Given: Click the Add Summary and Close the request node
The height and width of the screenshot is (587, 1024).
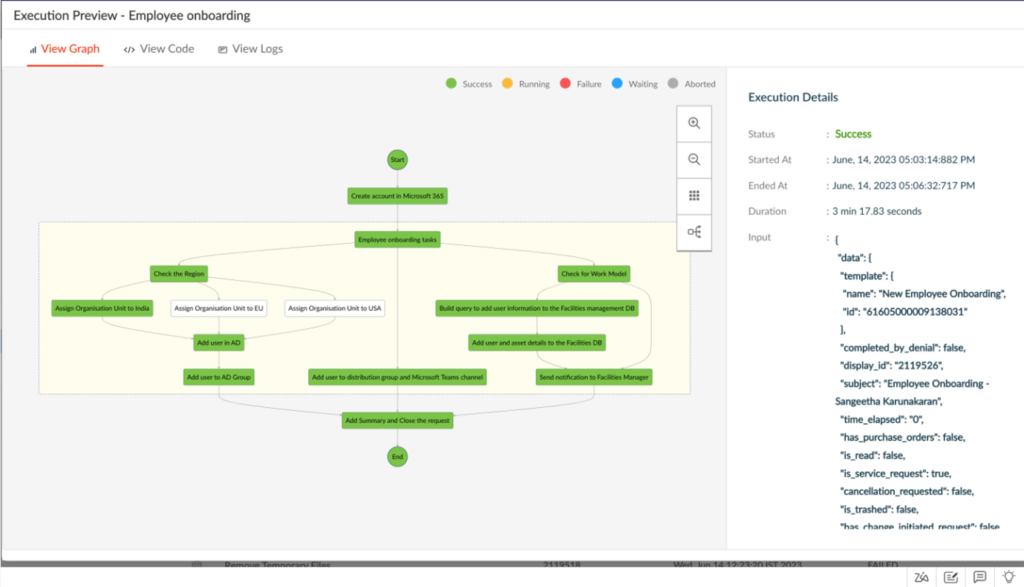Looking at the screenshot, I should click(397, 420).
